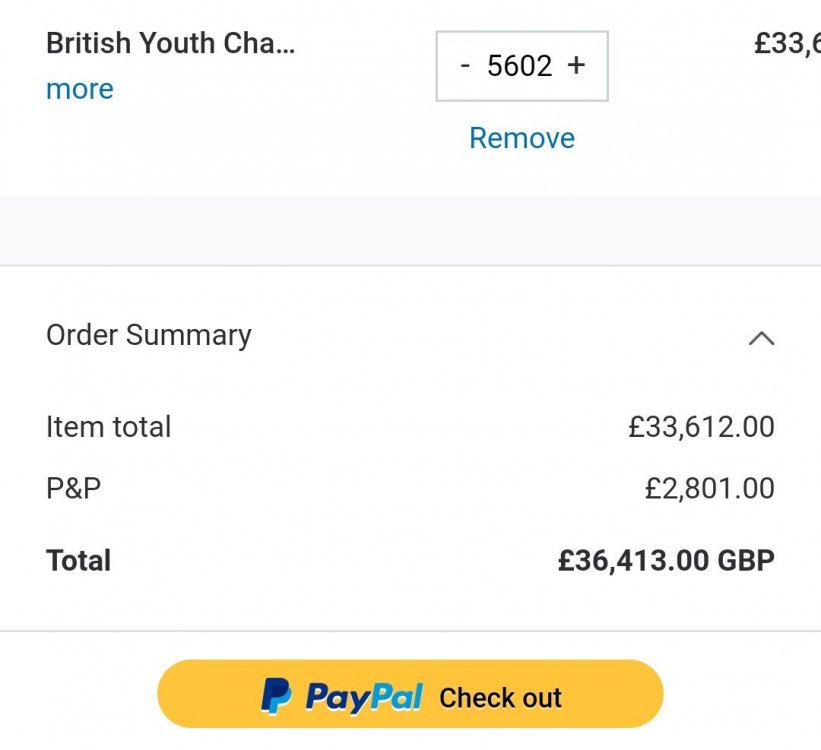The image size is (821, 750).
Task: Click the grey divider band above Order Summary
Action: click(x=410, y=230)
